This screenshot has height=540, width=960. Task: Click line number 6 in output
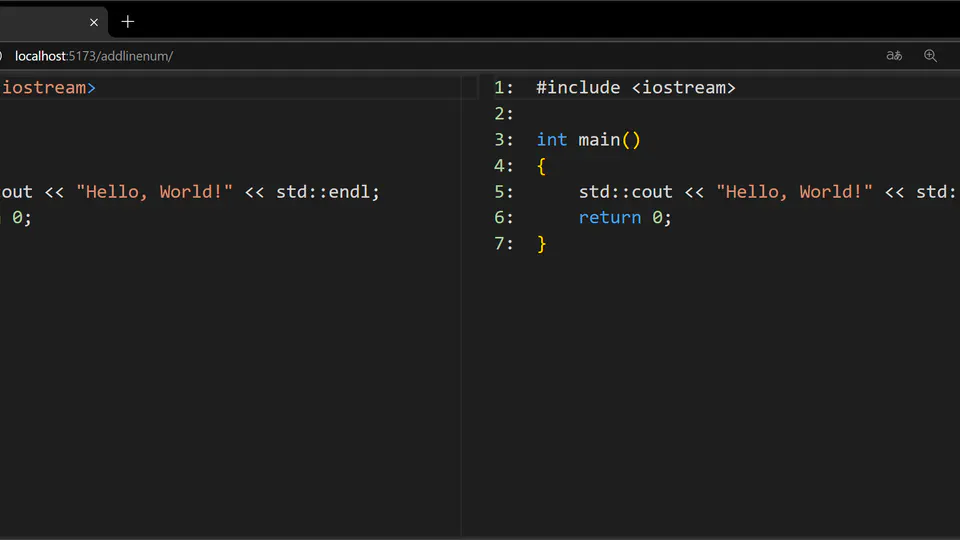pyautogui.click(x=503, y=218)
